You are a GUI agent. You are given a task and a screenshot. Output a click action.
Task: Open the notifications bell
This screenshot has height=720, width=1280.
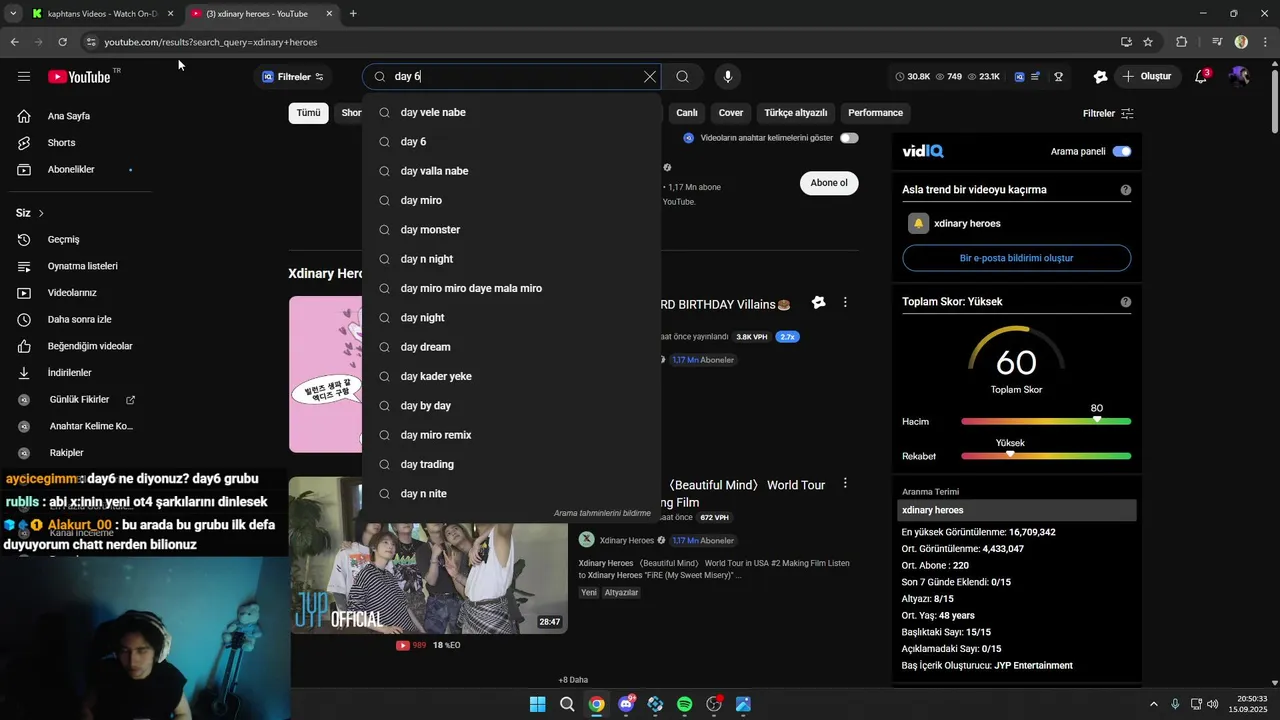pyautogui.click(x=1201, y=77)
